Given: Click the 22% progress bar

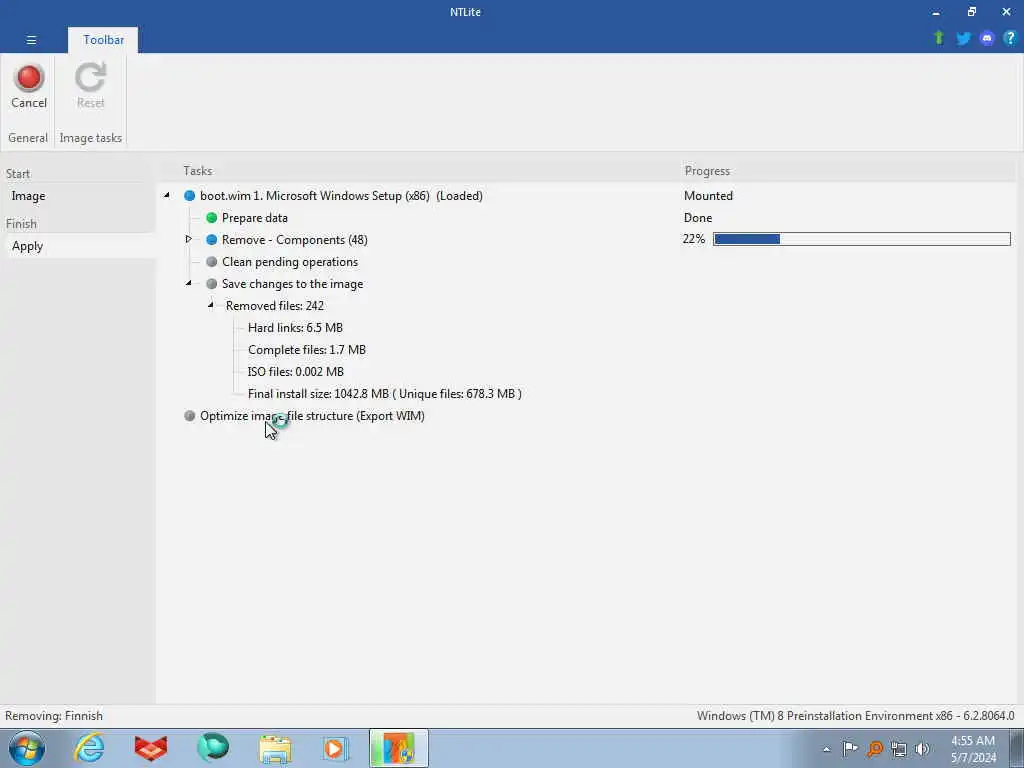Looking at the screenshot, I should [861, 239].
